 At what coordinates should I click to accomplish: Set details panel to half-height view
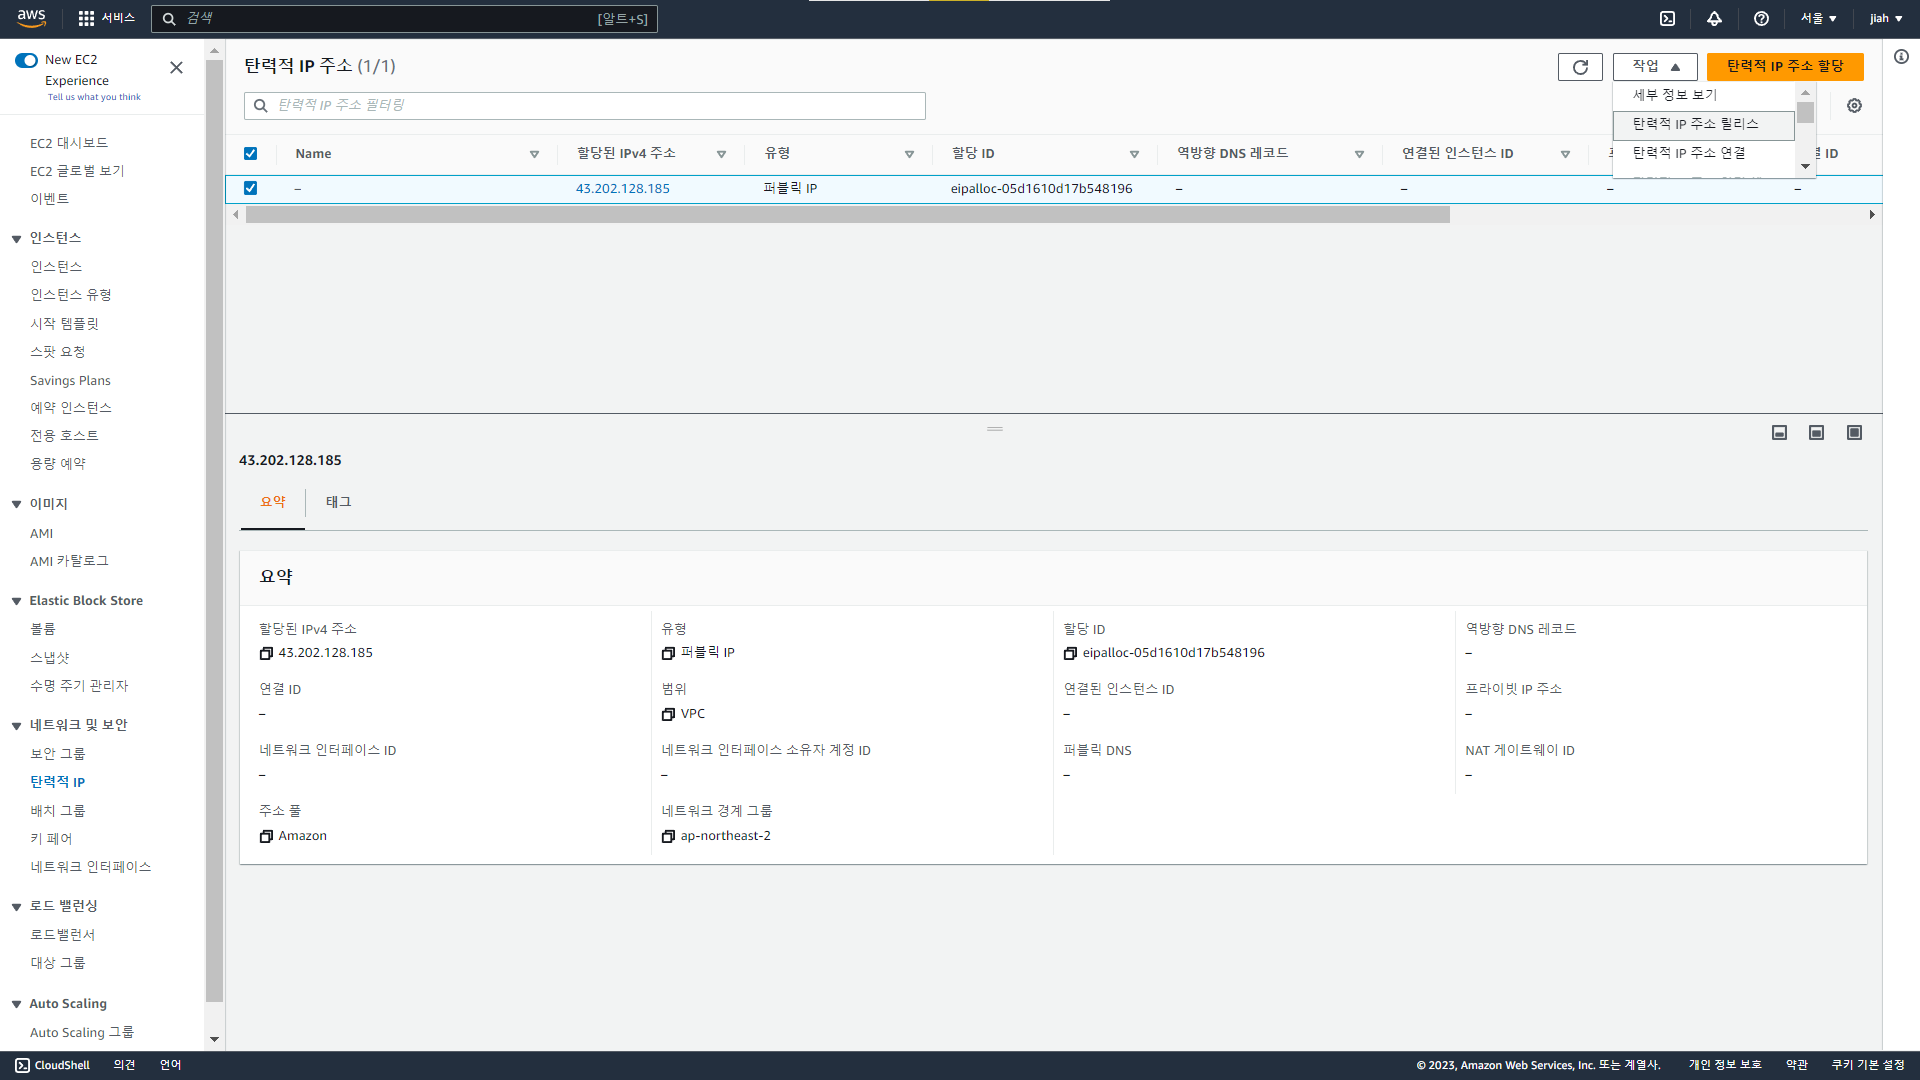(x=1816, y=433)
